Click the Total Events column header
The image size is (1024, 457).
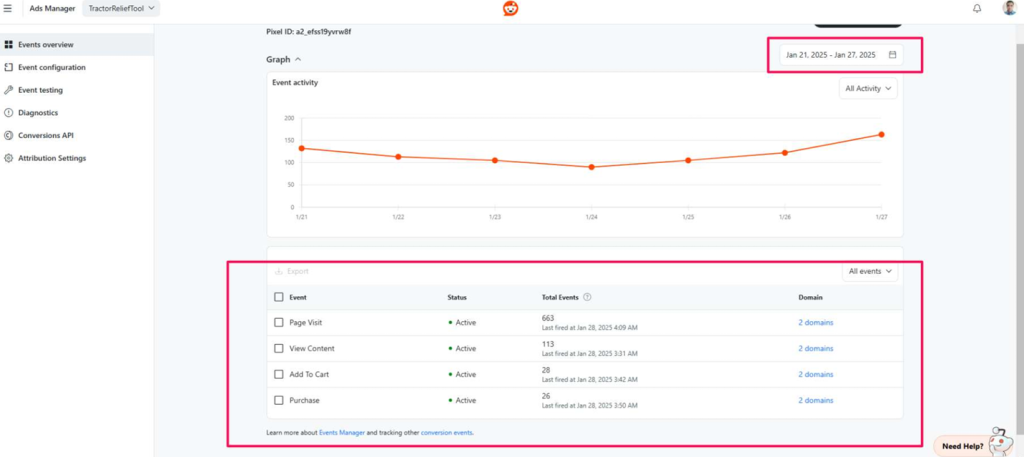point(560,297)
